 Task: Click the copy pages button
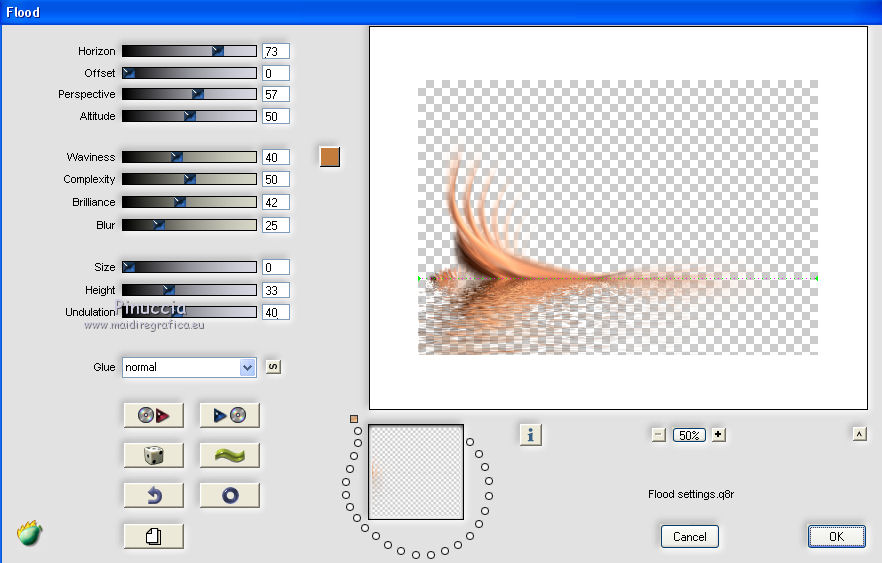pos(154,536)
